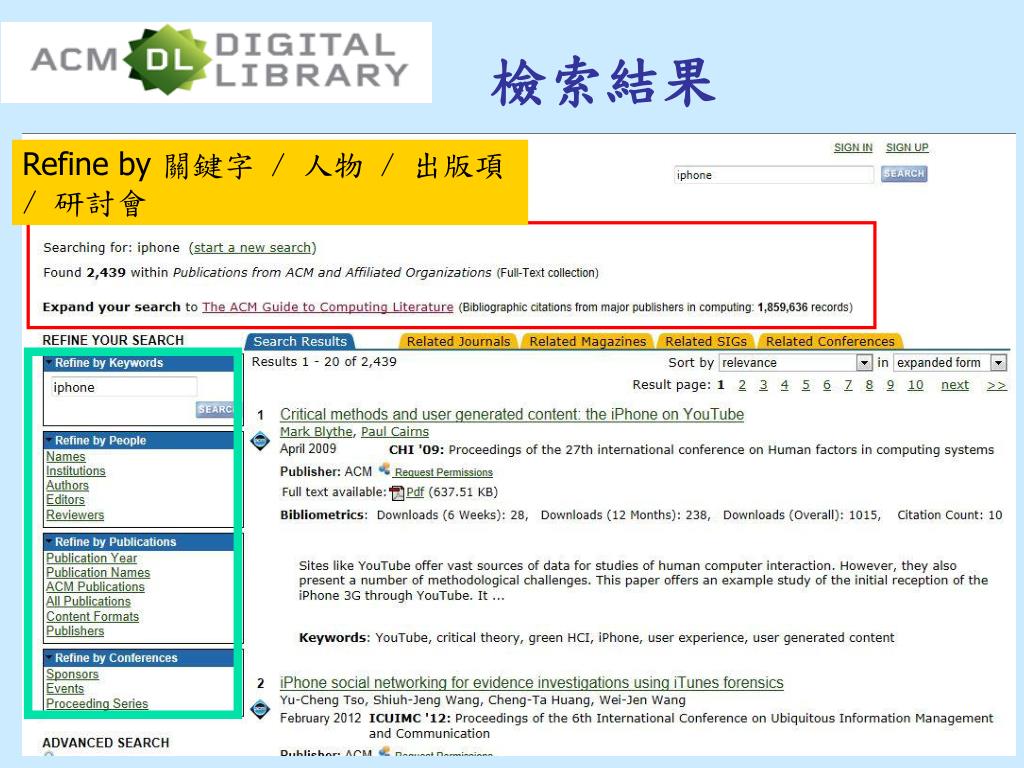Refine by ACM Publications
The width and height of the screenshot is (1024, 768).
pyautogui.click(x=95, y=586)
